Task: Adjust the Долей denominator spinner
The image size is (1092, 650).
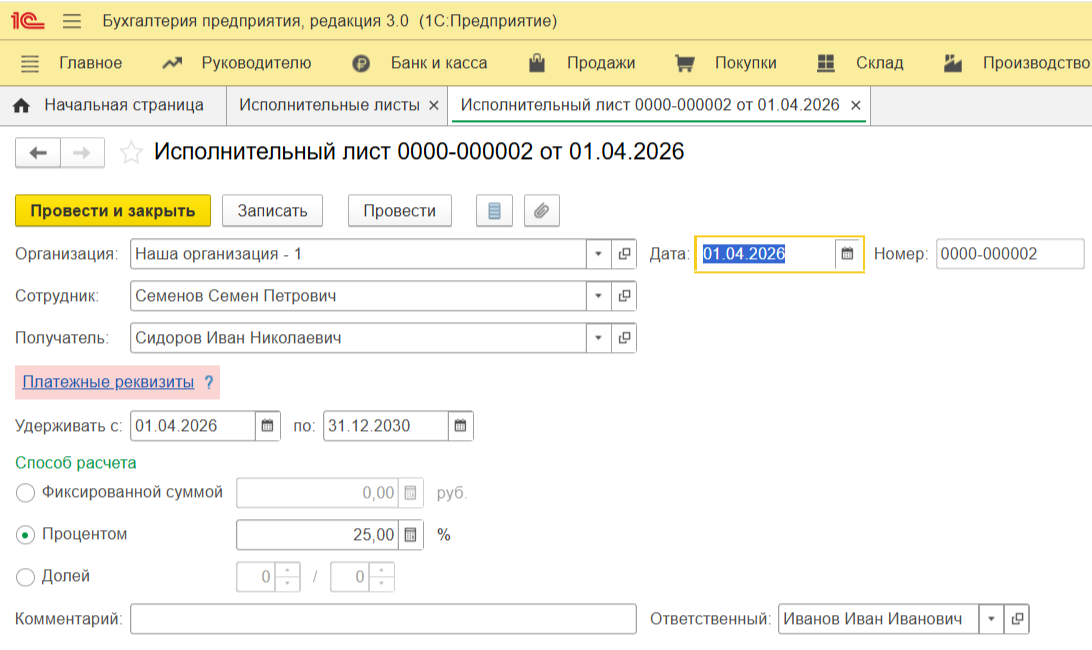Action: (x=382, y=577)
